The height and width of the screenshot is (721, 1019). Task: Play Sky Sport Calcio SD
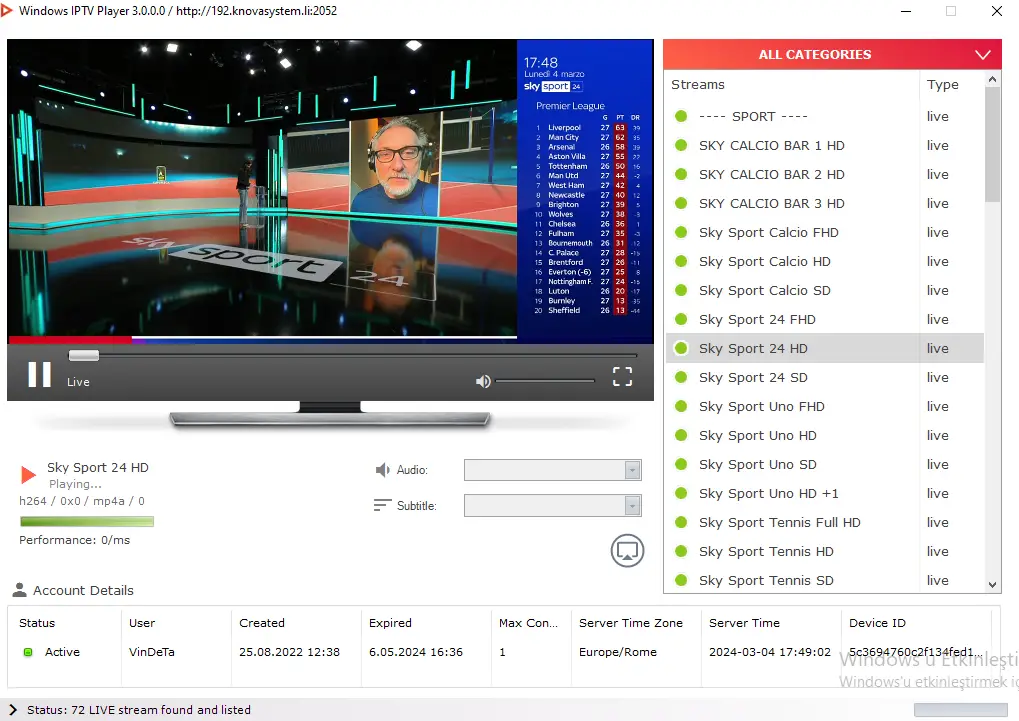pyautogui.click(x=824, y=291)
